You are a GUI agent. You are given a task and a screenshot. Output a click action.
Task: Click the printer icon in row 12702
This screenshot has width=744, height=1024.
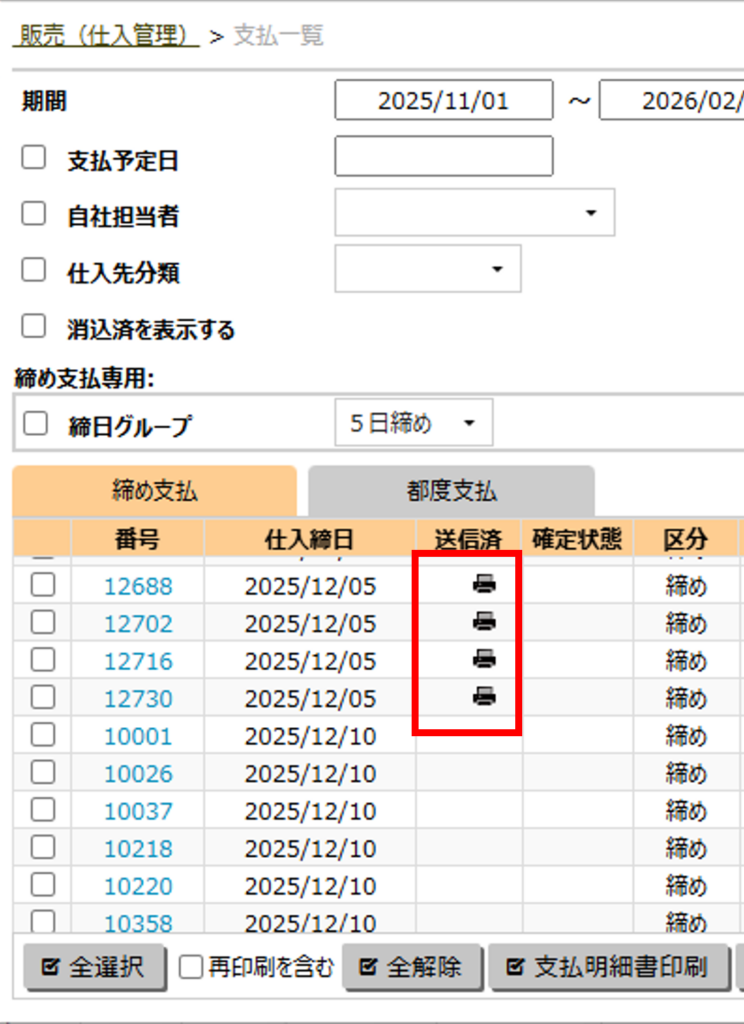[484, 622]
